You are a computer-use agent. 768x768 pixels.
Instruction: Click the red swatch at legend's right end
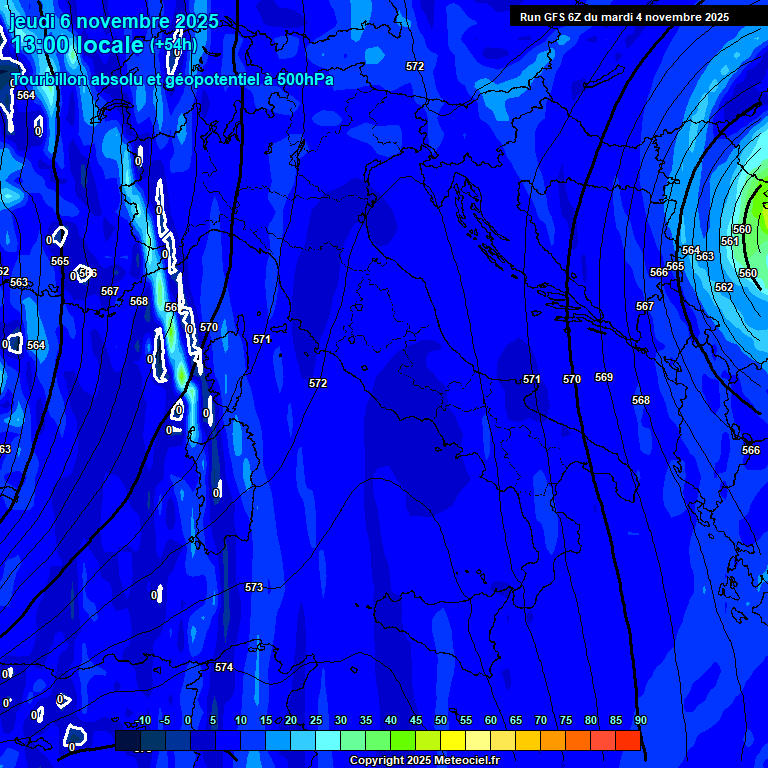[x=628, y=741]
